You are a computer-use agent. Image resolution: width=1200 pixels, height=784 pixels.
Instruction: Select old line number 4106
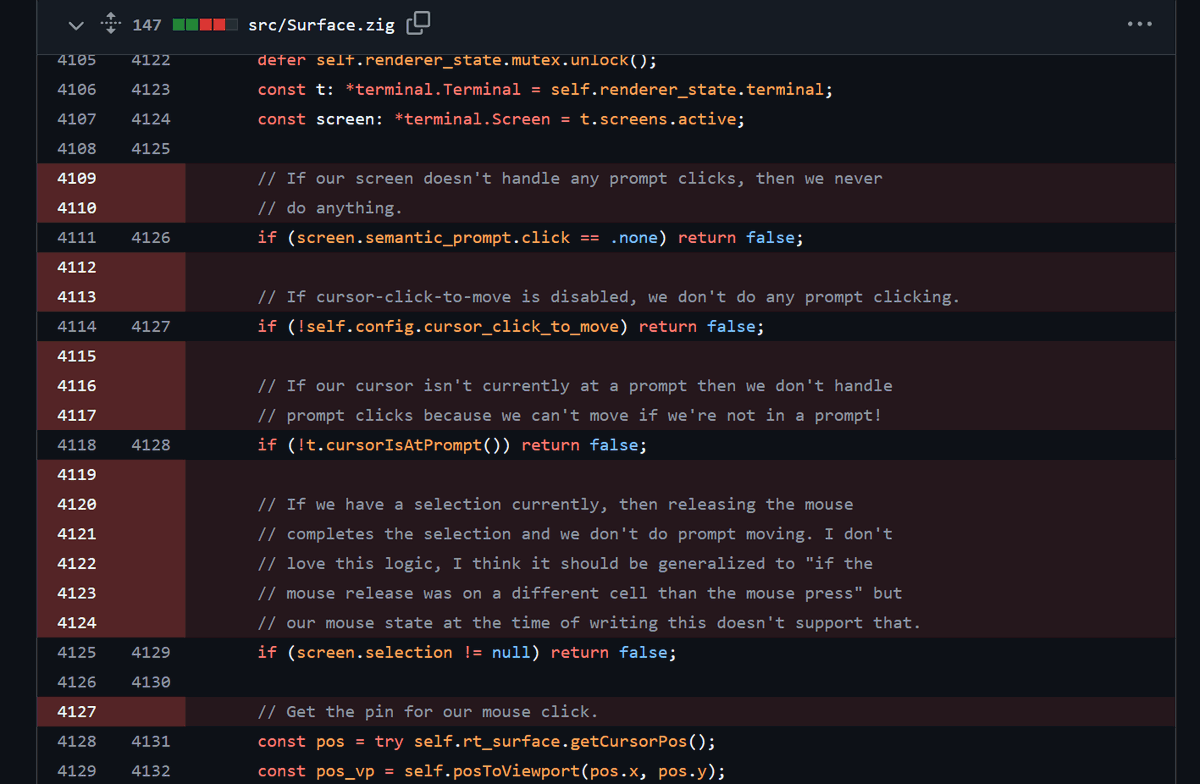point(77,89)
